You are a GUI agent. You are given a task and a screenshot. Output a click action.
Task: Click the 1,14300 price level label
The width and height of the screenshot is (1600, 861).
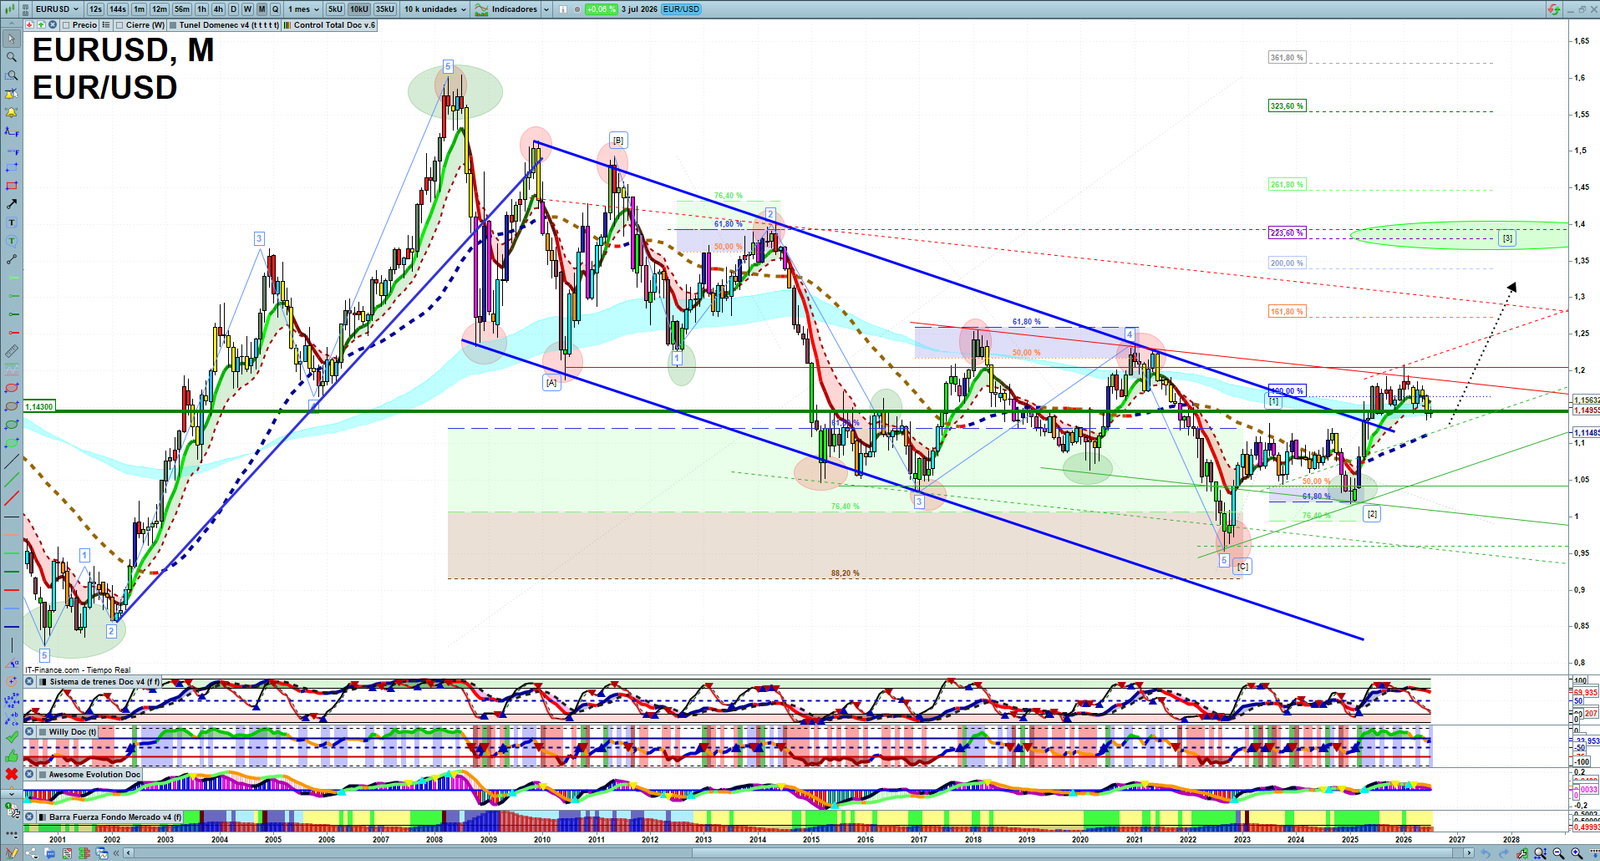point(39,407)
